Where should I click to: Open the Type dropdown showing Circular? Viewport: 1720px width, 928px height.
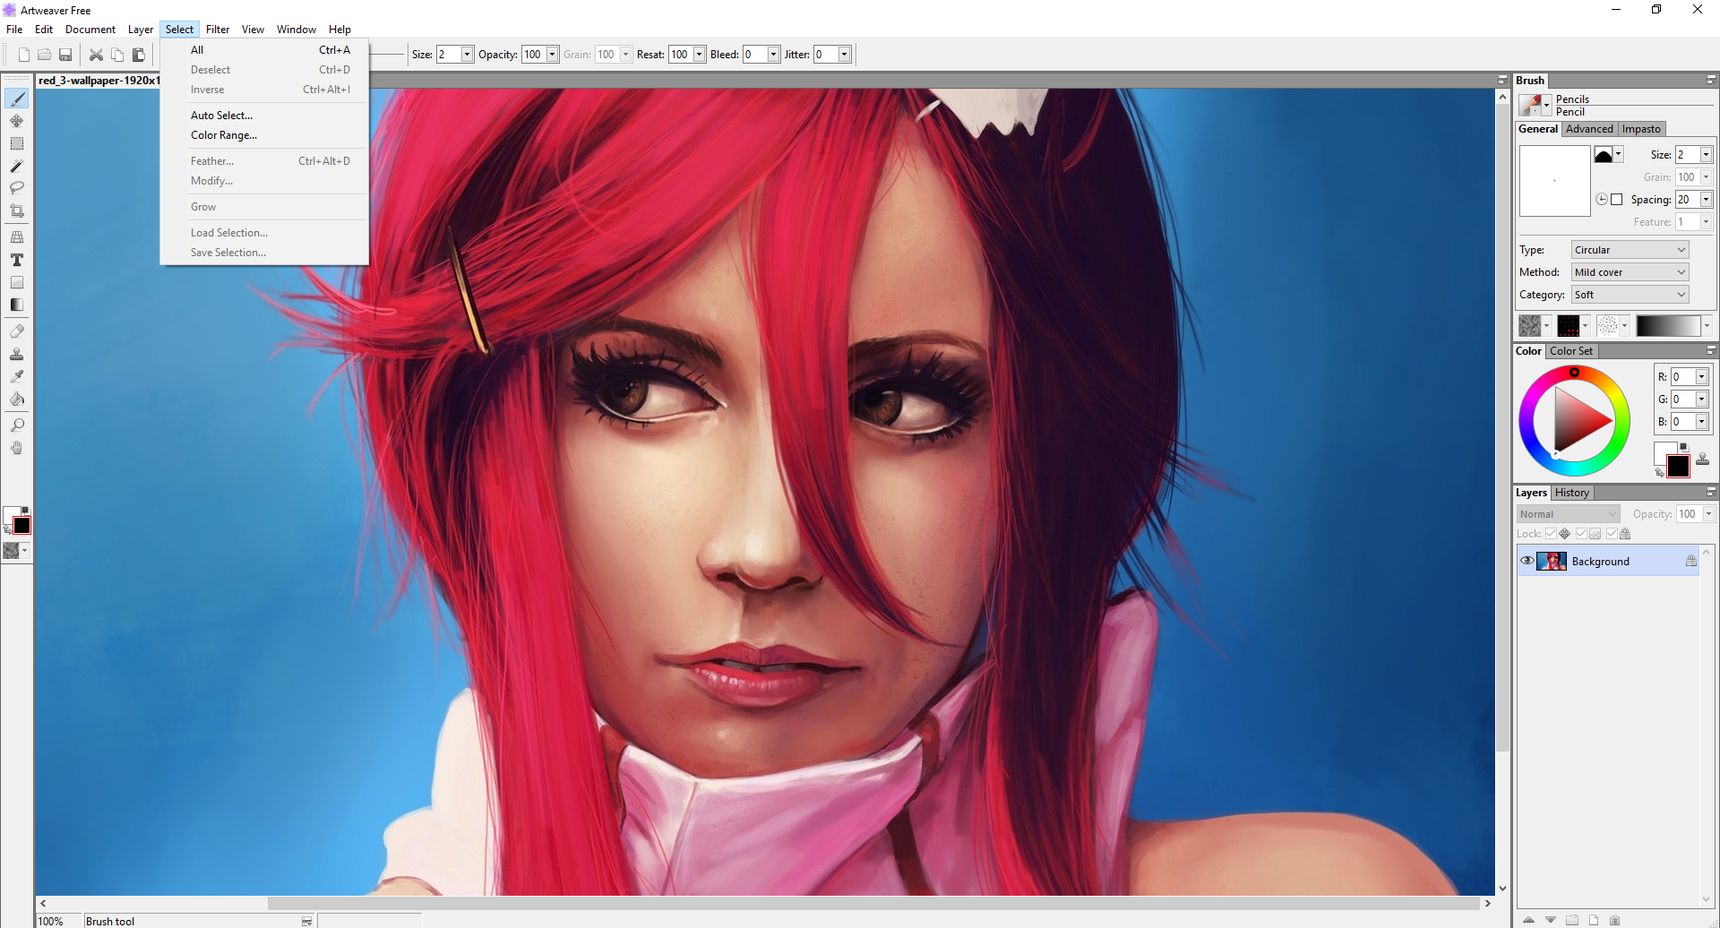coord(1629,250)
